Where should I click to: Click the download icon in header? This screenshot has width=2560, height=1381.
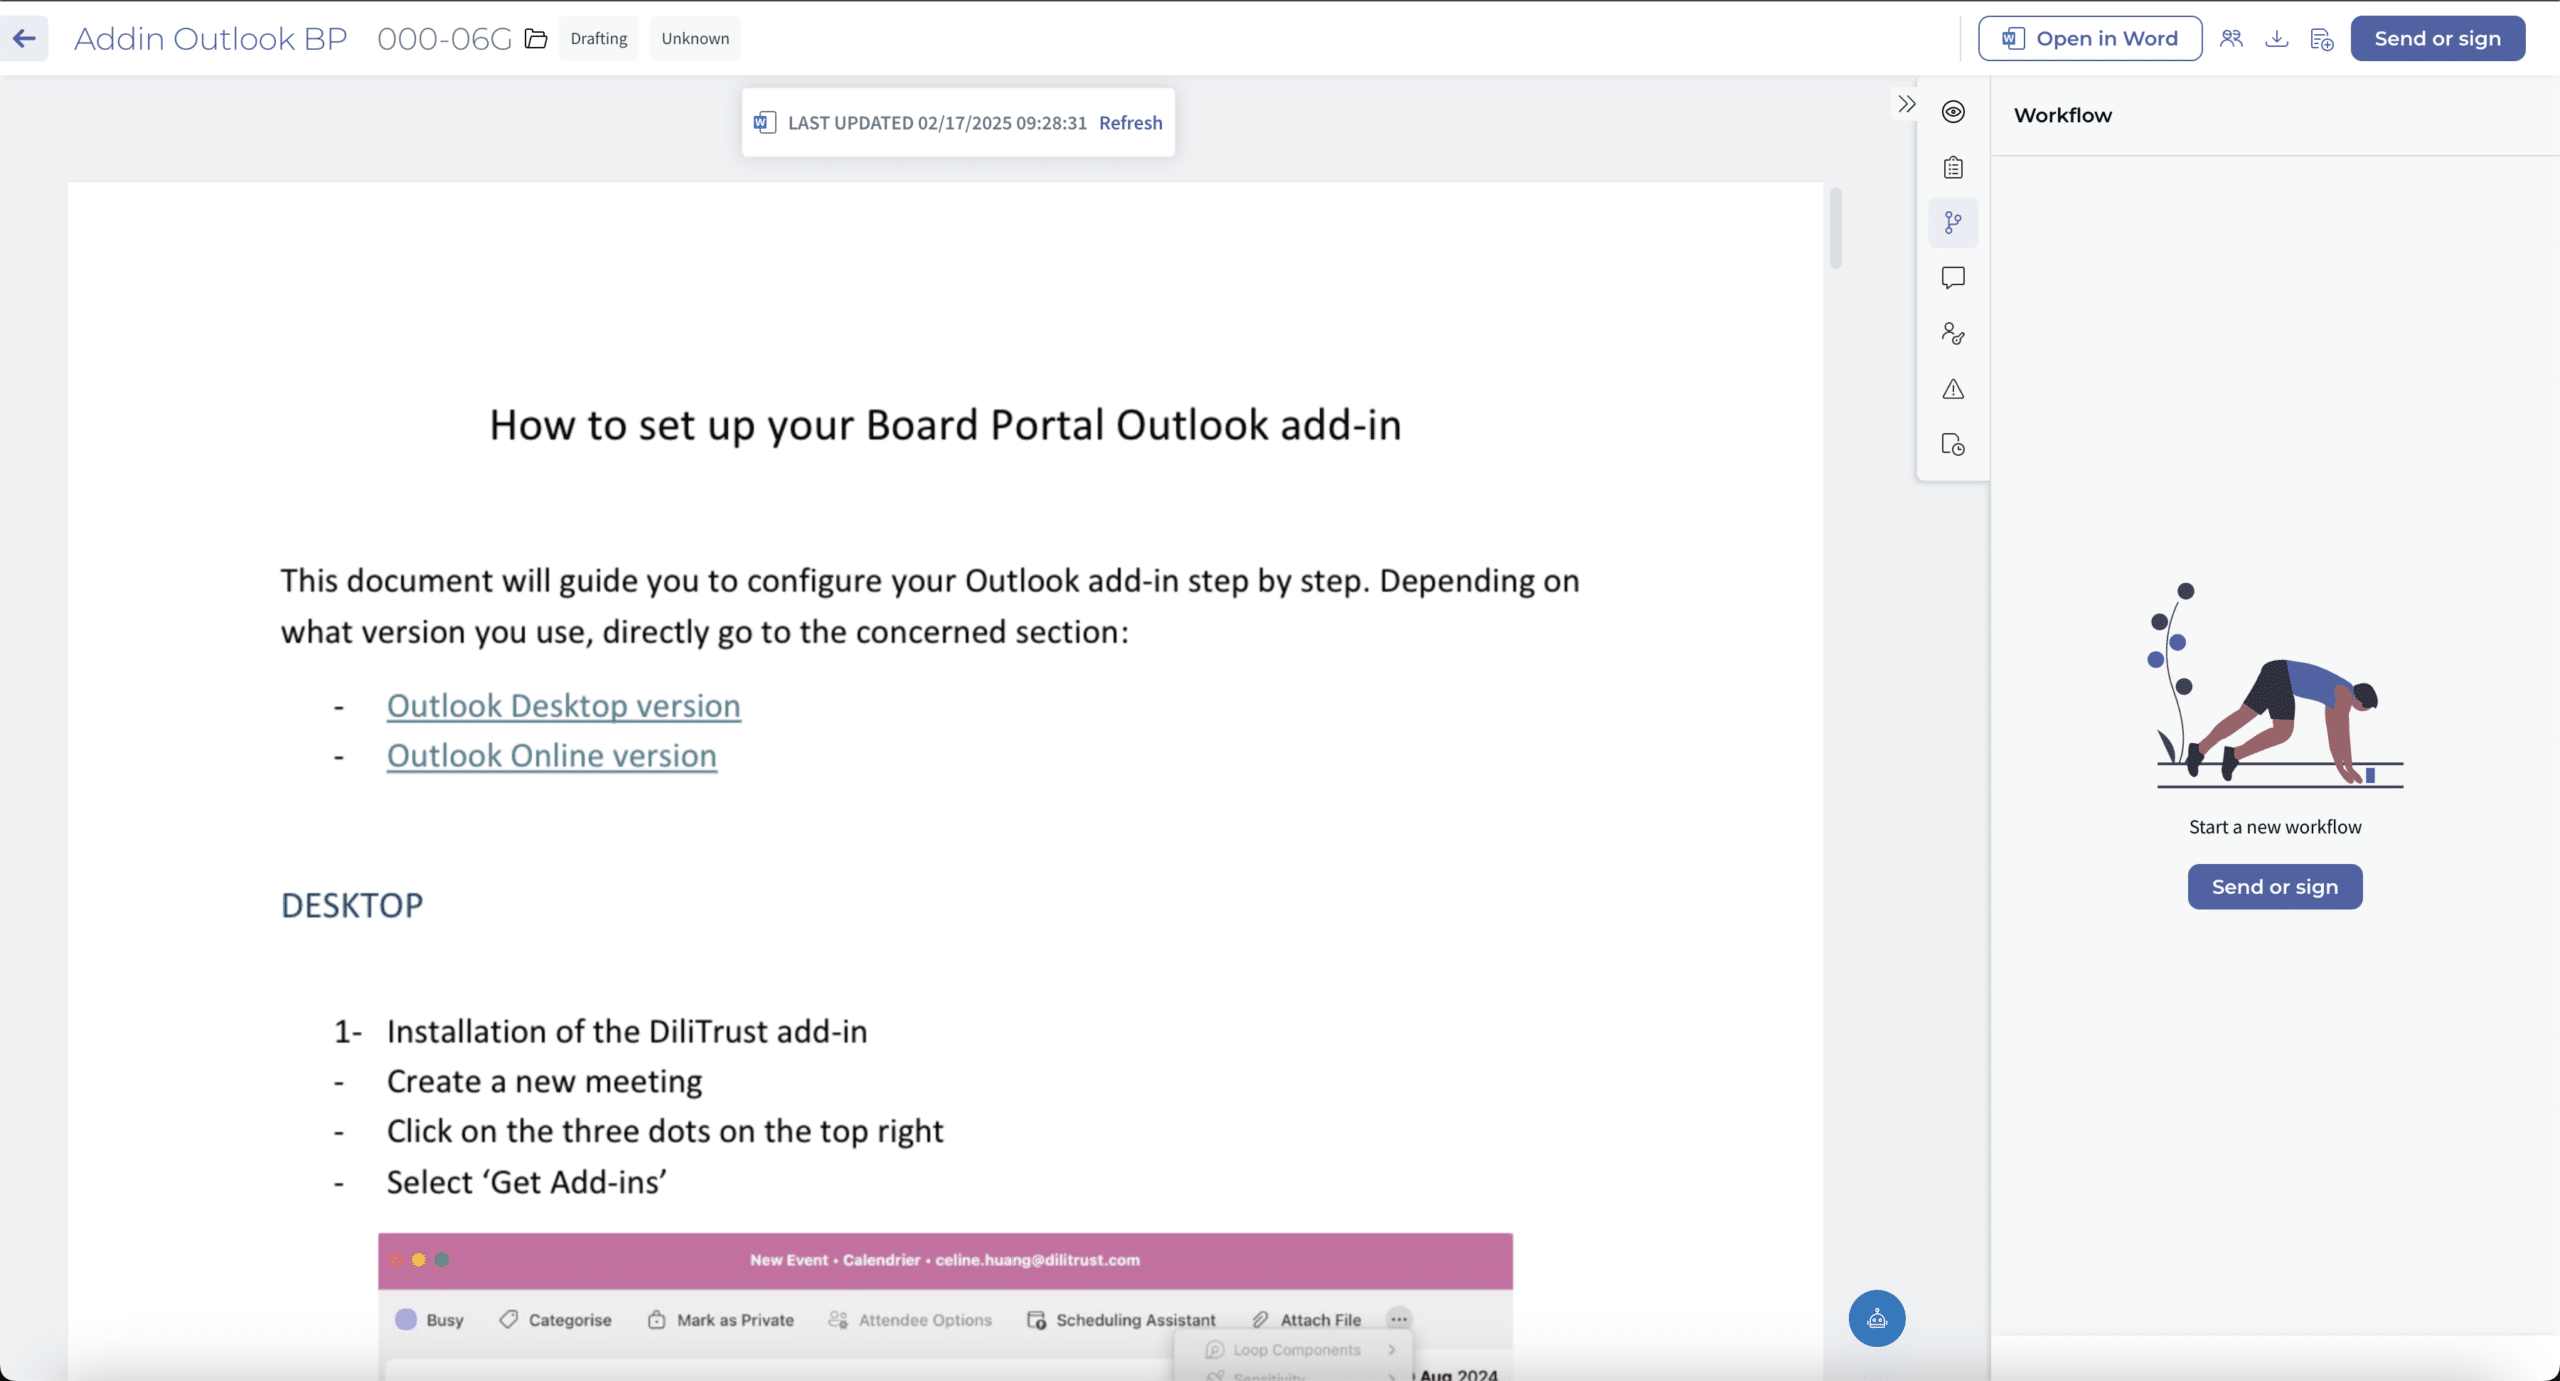point(2277,39)
